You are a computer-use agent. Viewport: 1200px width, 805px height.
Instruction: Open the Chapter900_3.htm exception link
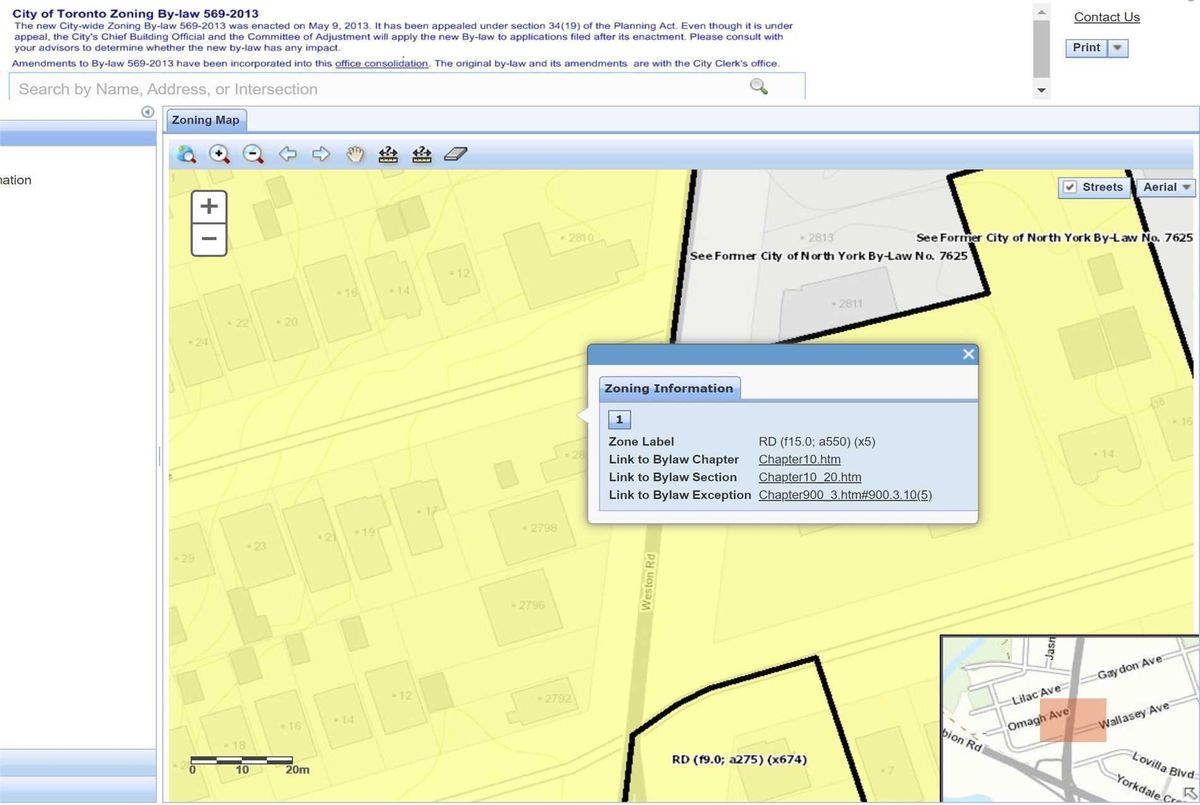click(x=846, y=495)
